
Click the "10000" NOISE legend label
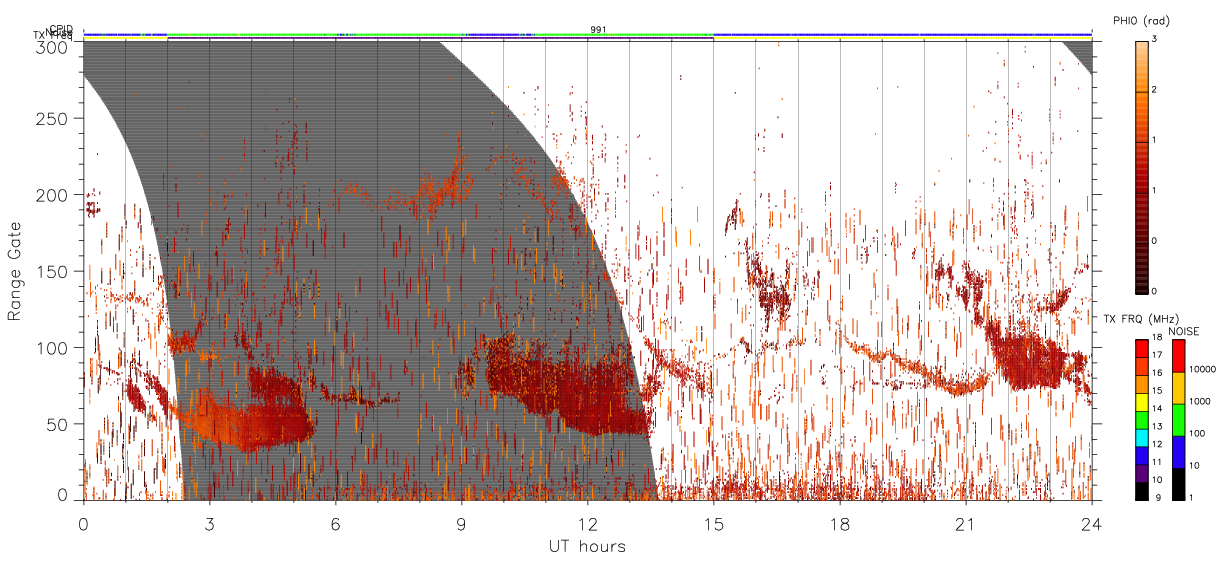(1203, 369)
